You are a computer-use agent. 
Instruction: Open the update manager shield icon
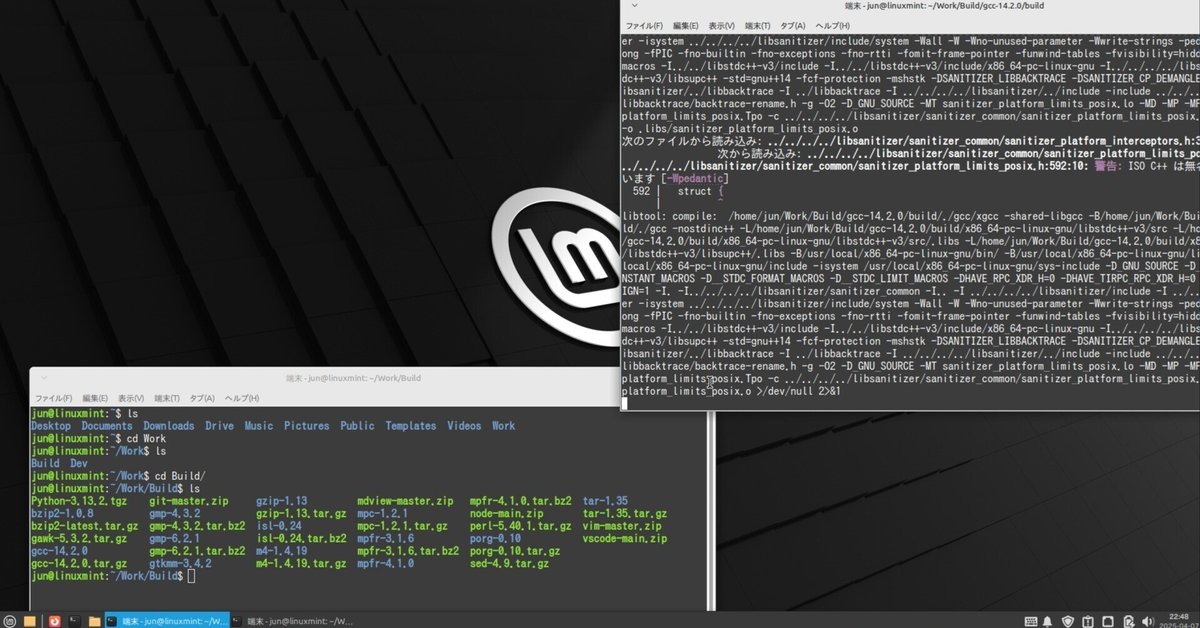coord(1068,621)
